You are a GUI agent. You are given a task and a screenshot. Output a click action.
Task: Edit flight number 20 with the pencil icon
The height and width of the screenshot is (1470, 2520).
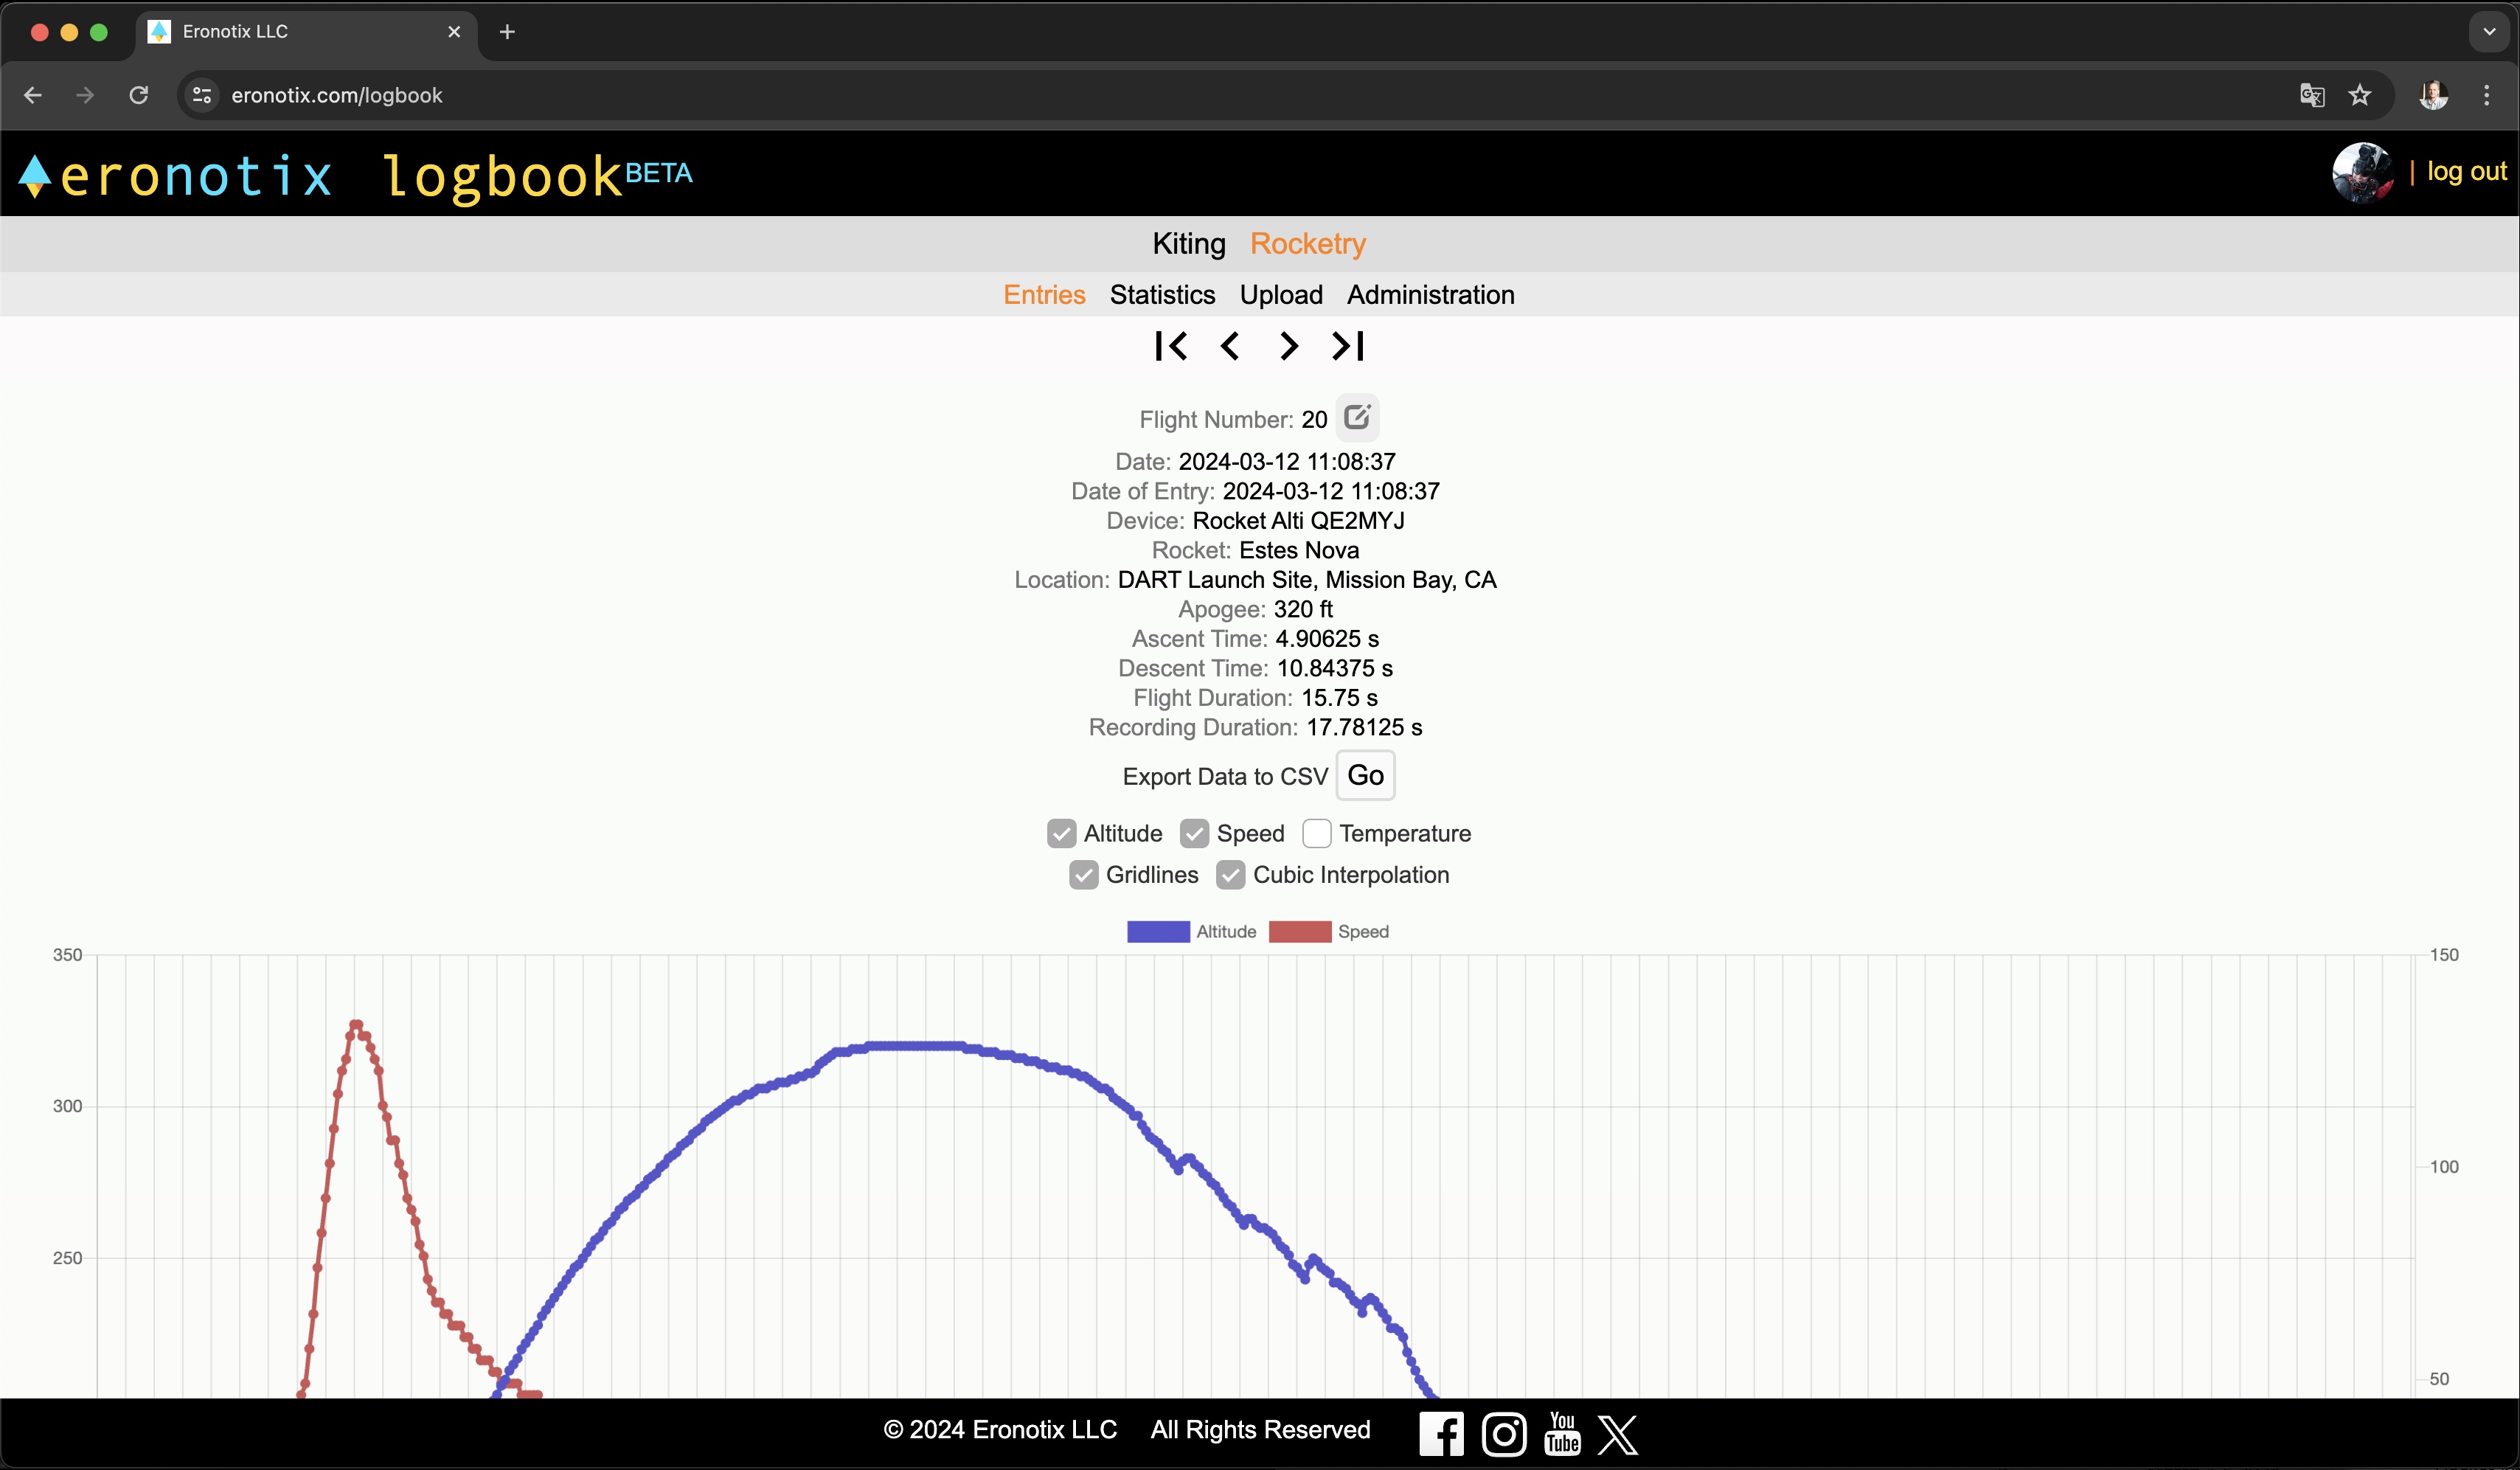[1357, 417]
